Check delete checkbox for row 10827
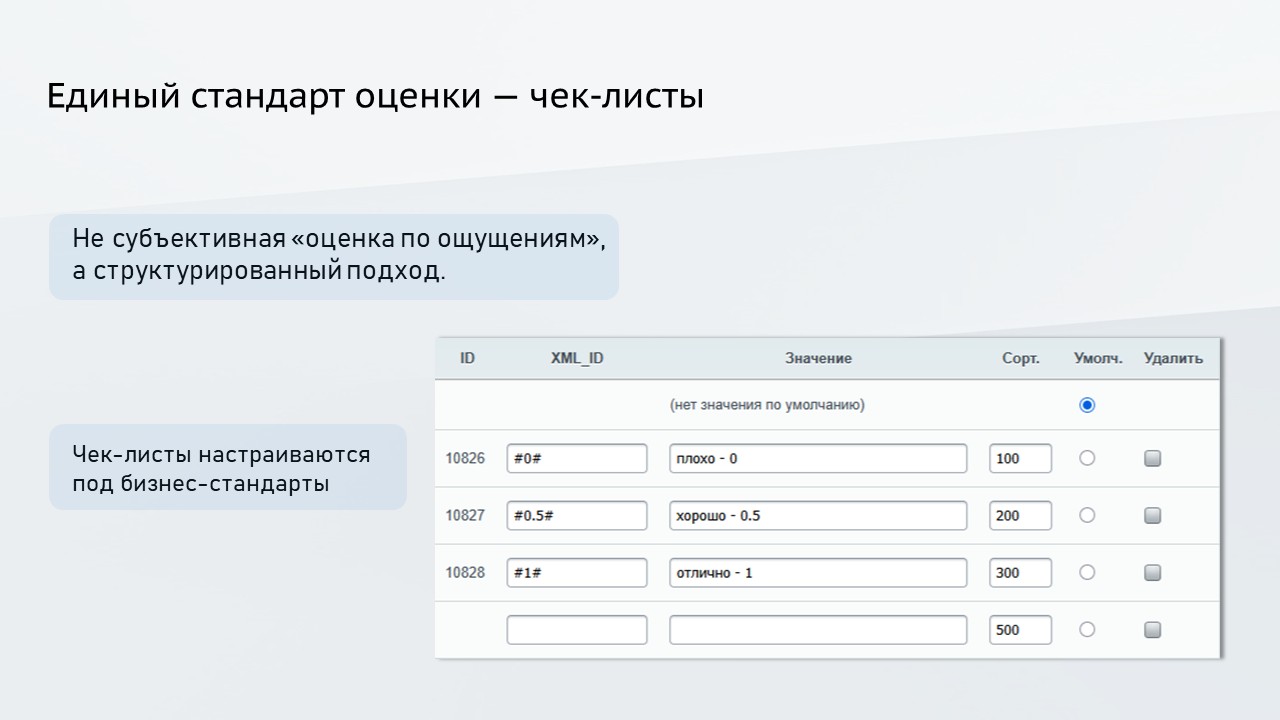Viewport: 1280px width, 720px height. [1152, 515]
